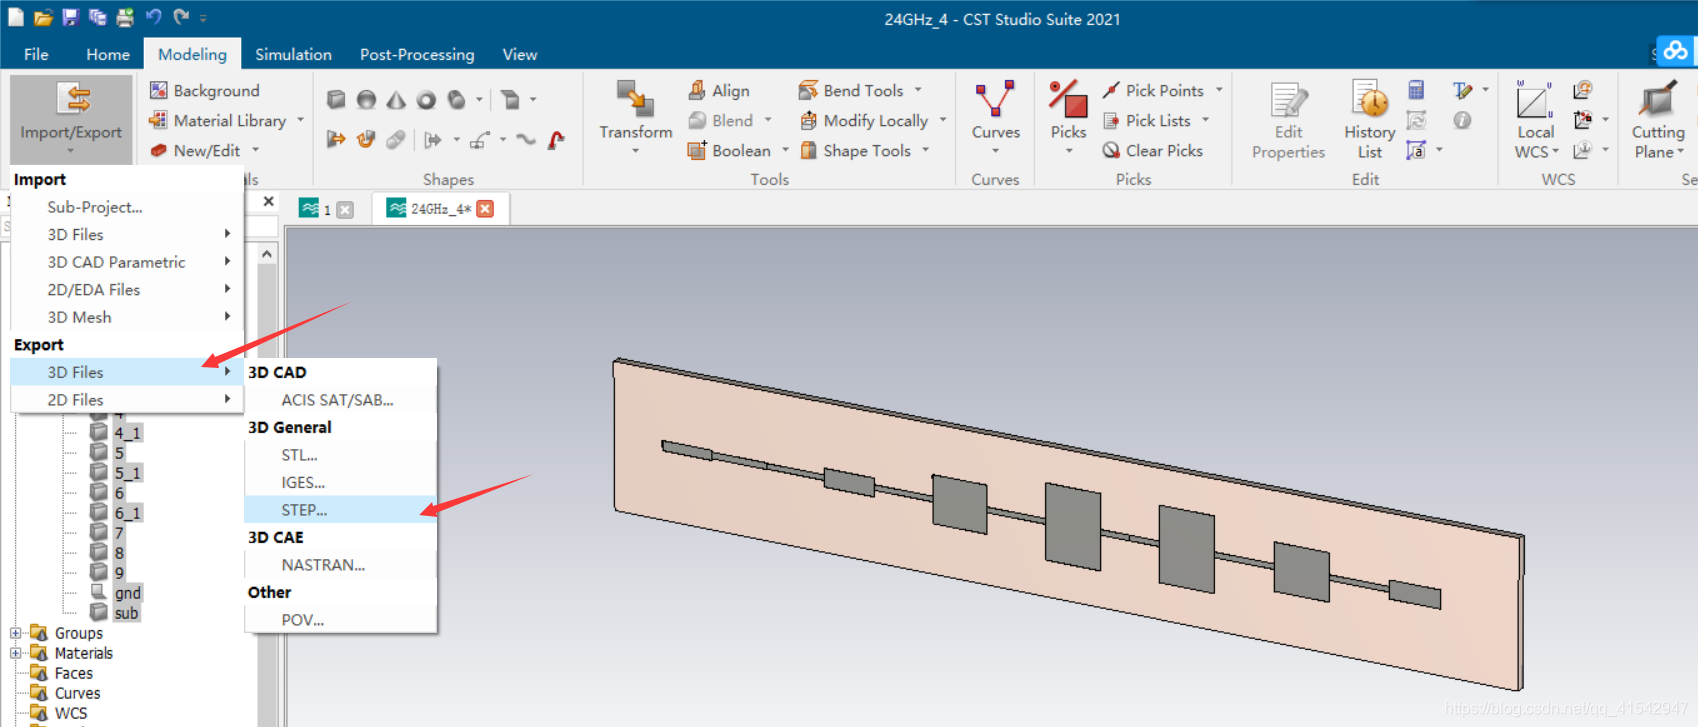The image size is (1698, 727).
Task: Open the Material Library
Action: coord(218,120)
